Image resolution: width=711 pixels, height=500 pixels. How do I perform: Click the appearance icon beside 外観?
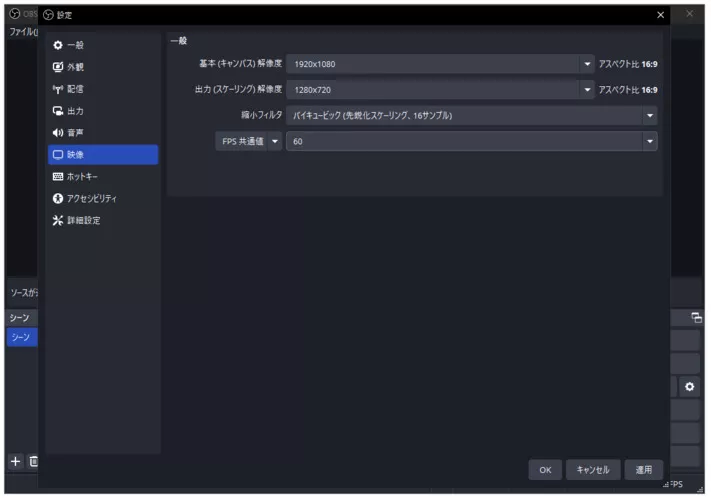click(58, 67)
